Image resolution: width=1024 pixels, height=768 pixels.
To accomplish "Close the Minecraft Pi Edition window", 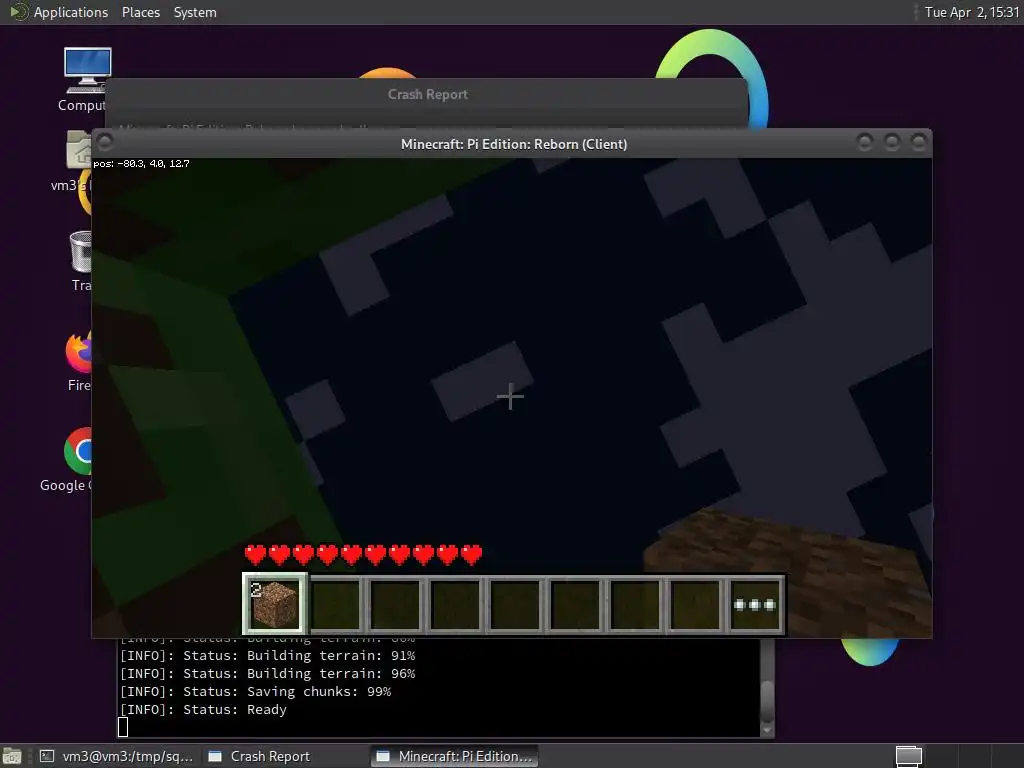I will tap(919, 142).
